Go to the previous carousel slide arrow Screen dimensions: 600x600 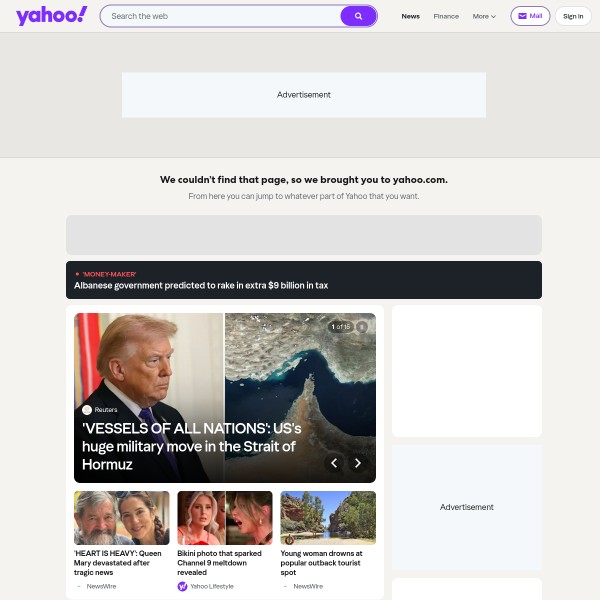(334, 463)
